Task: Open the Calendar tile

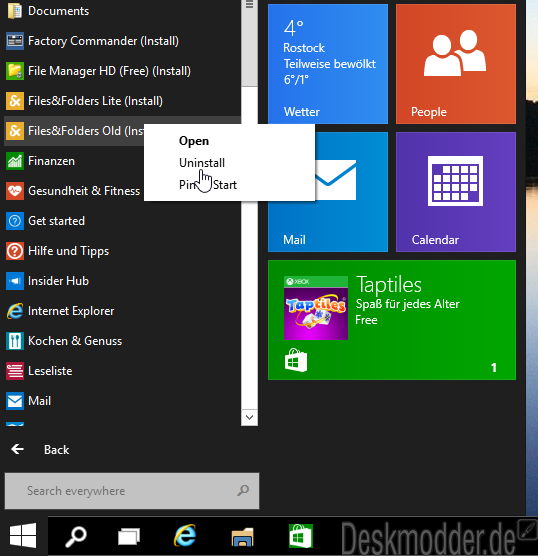Action: [456, 192]
